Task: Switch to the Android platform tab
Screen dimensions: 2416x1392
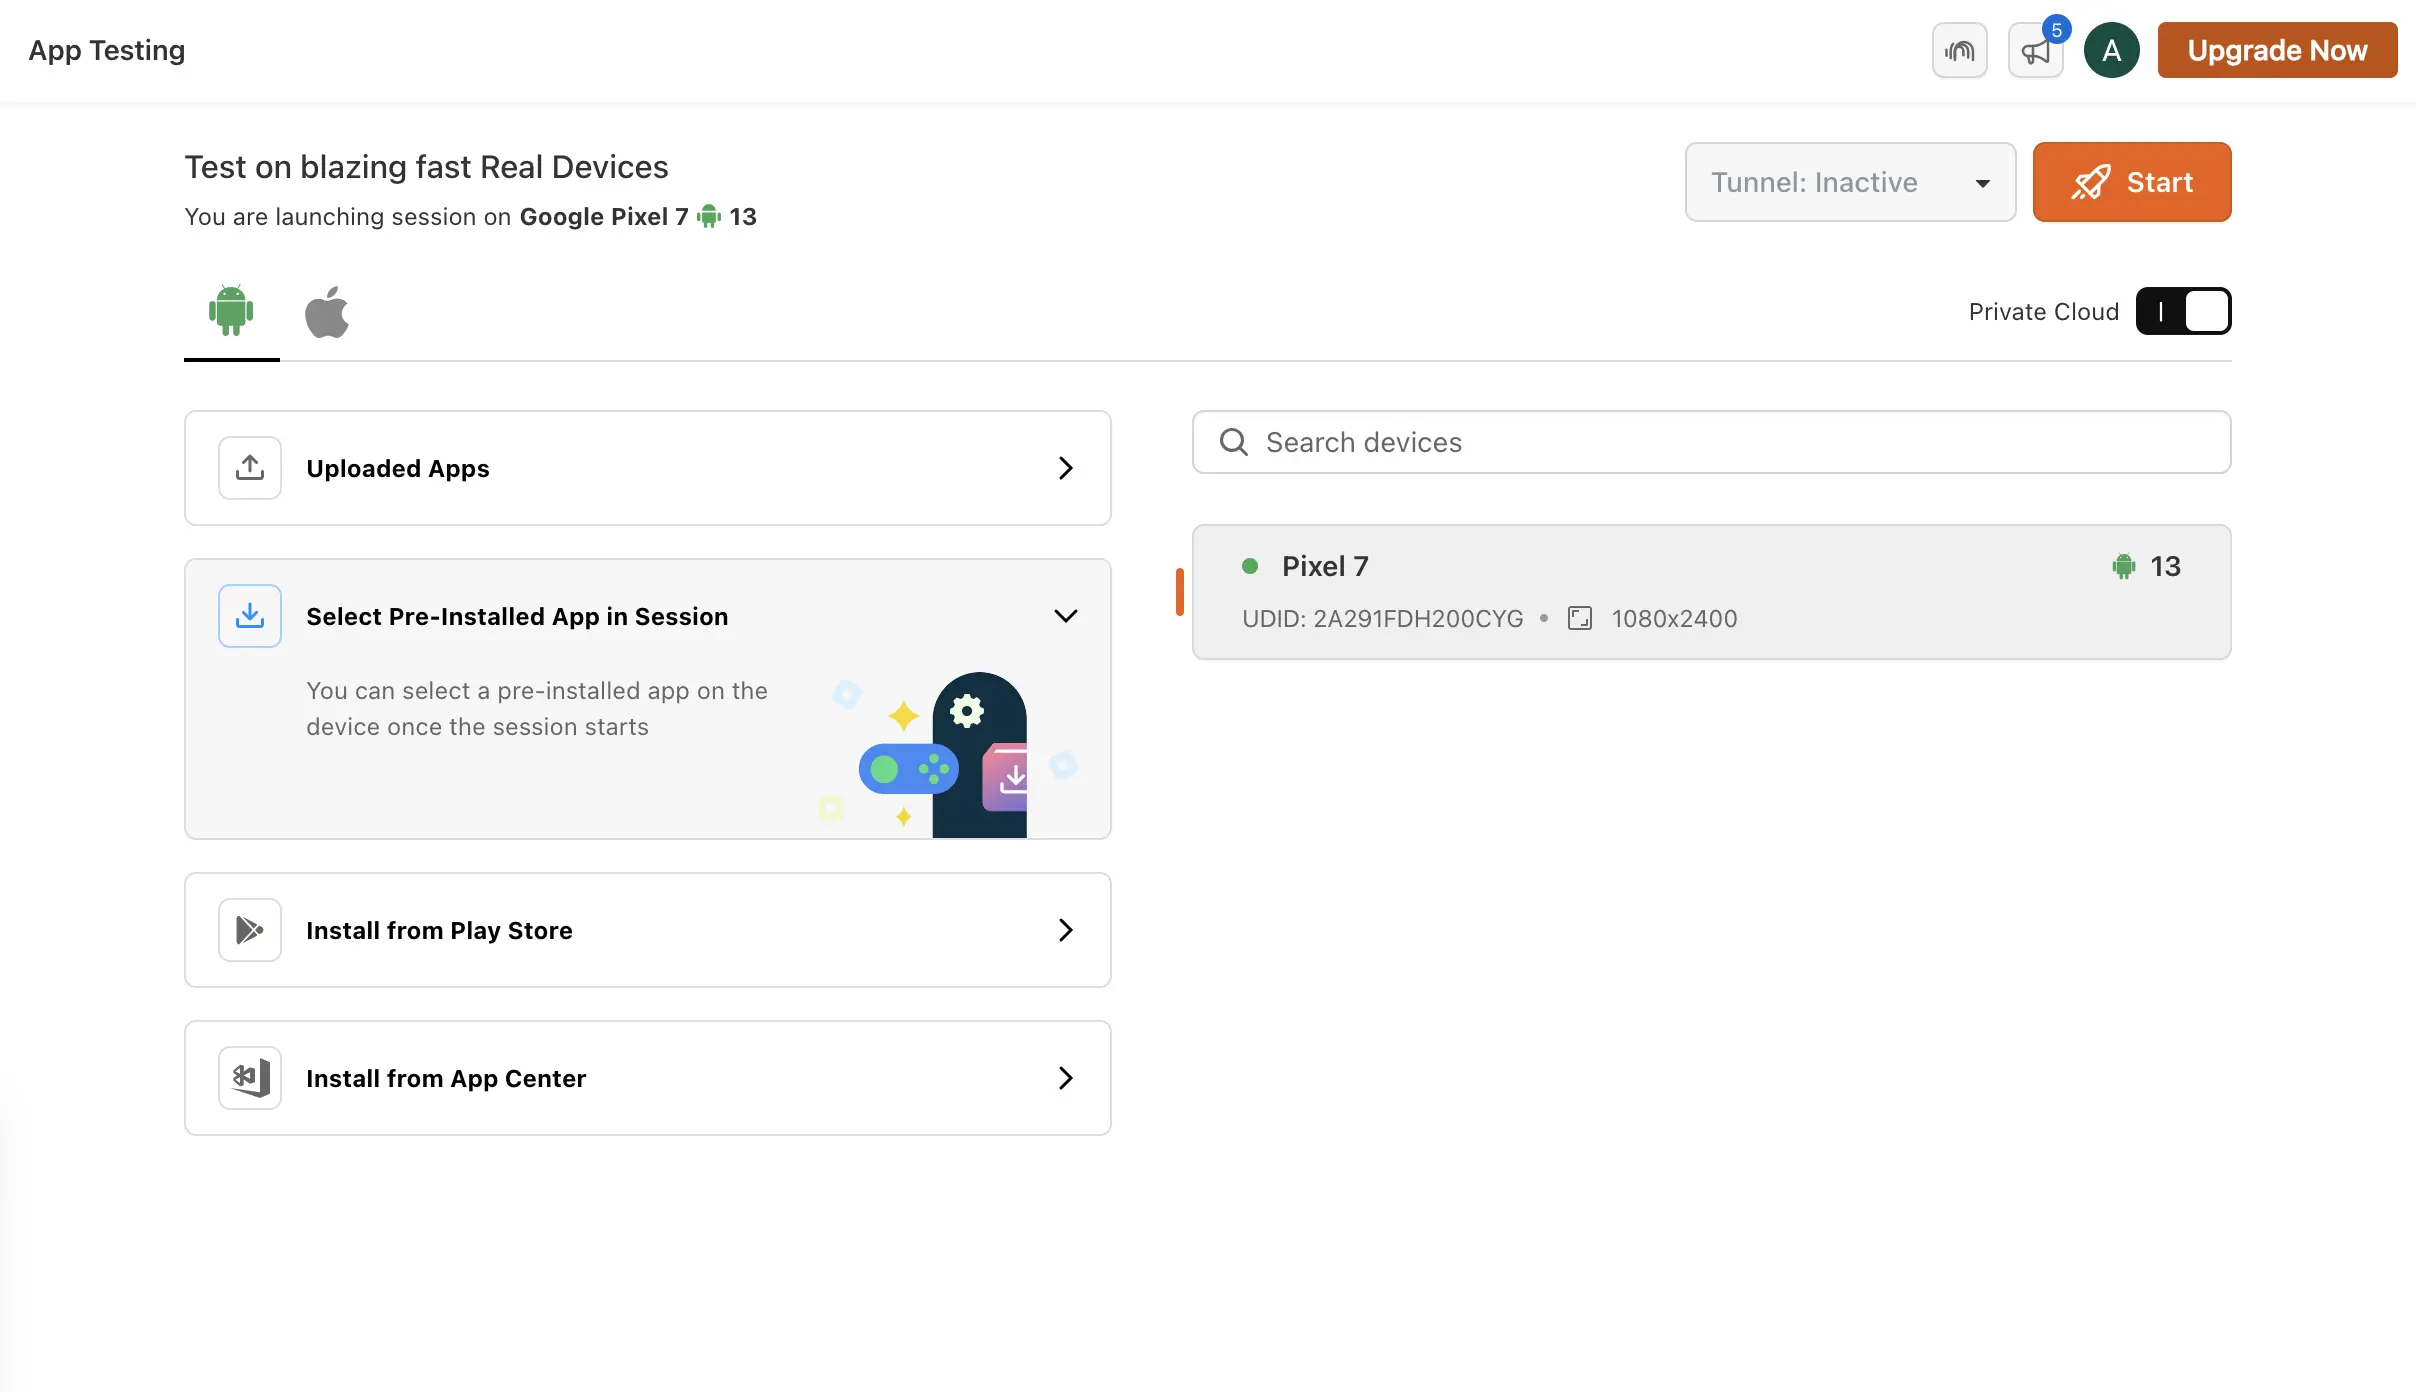Action: (x=231, y=311)
